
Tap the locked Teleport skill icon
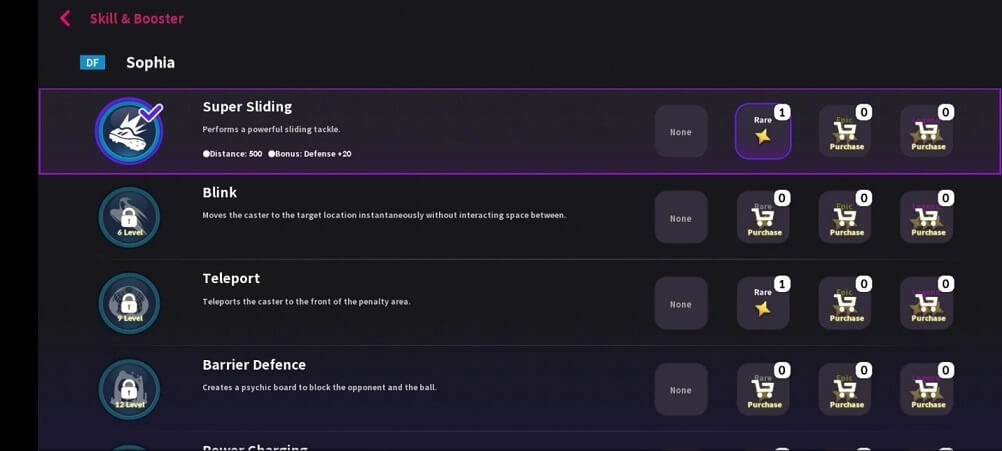(129, 303)
